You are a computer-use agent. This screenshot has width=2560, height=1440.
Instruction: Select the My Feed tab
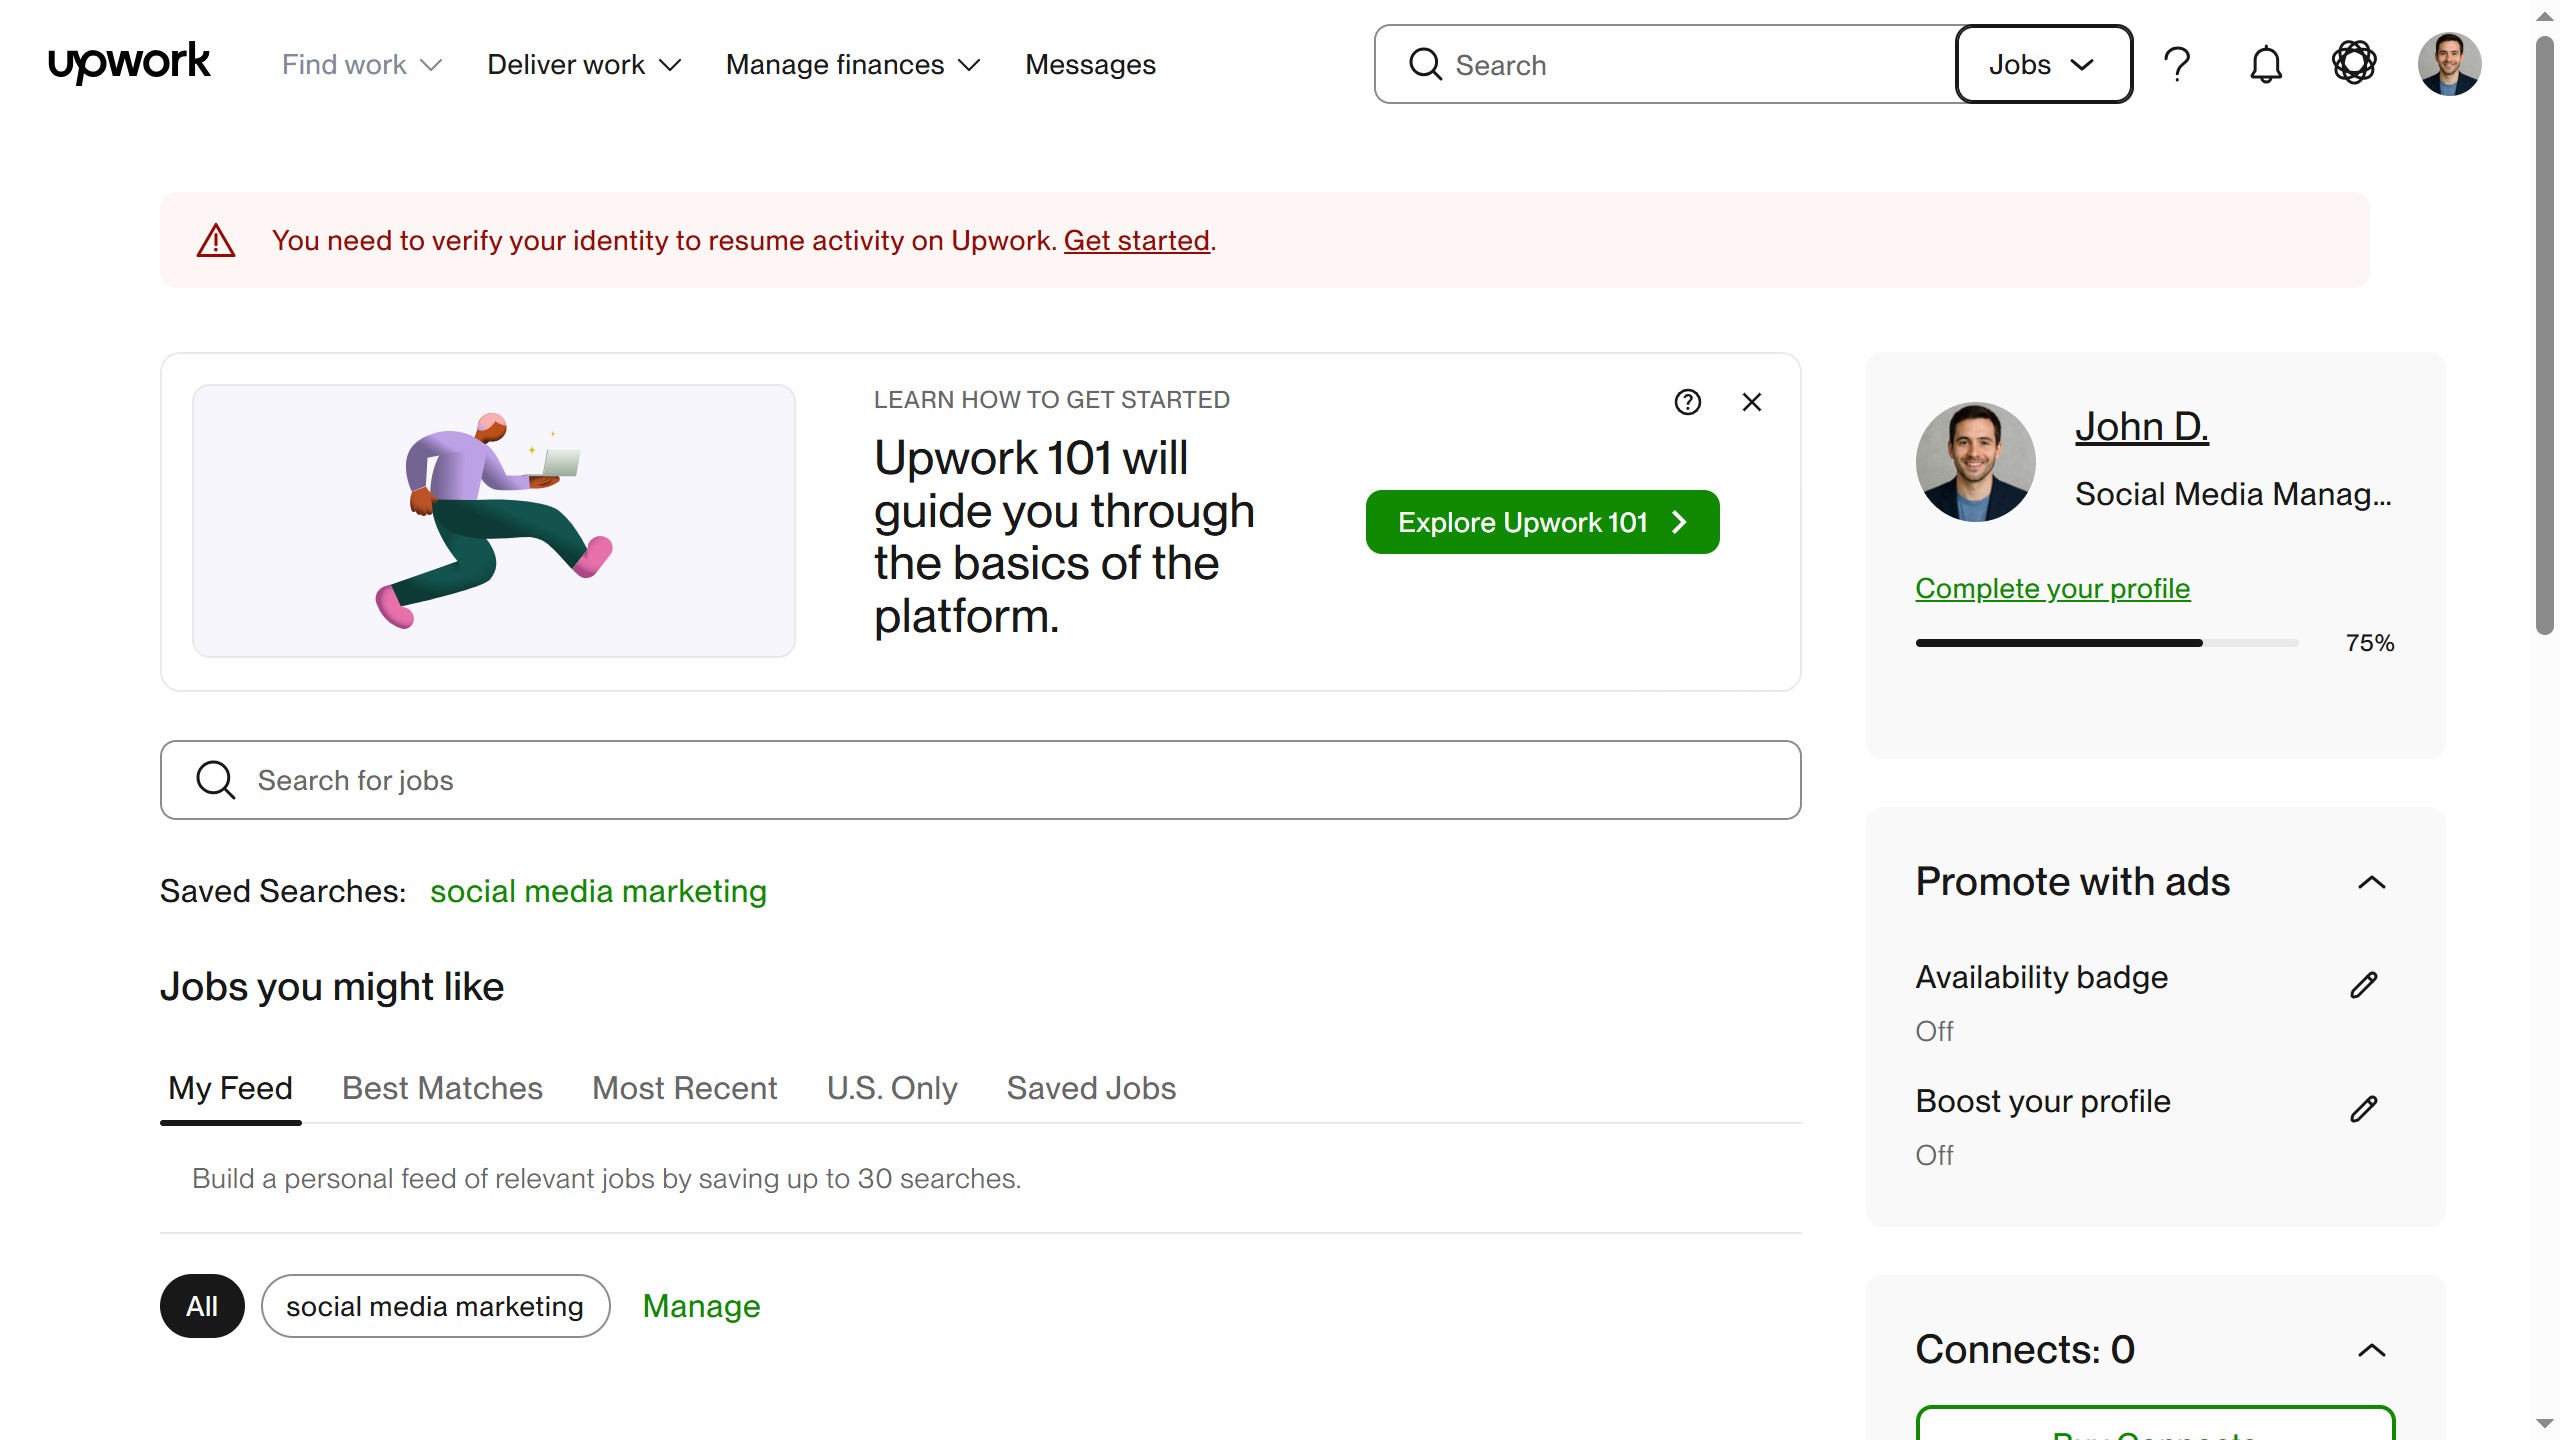230,1088
